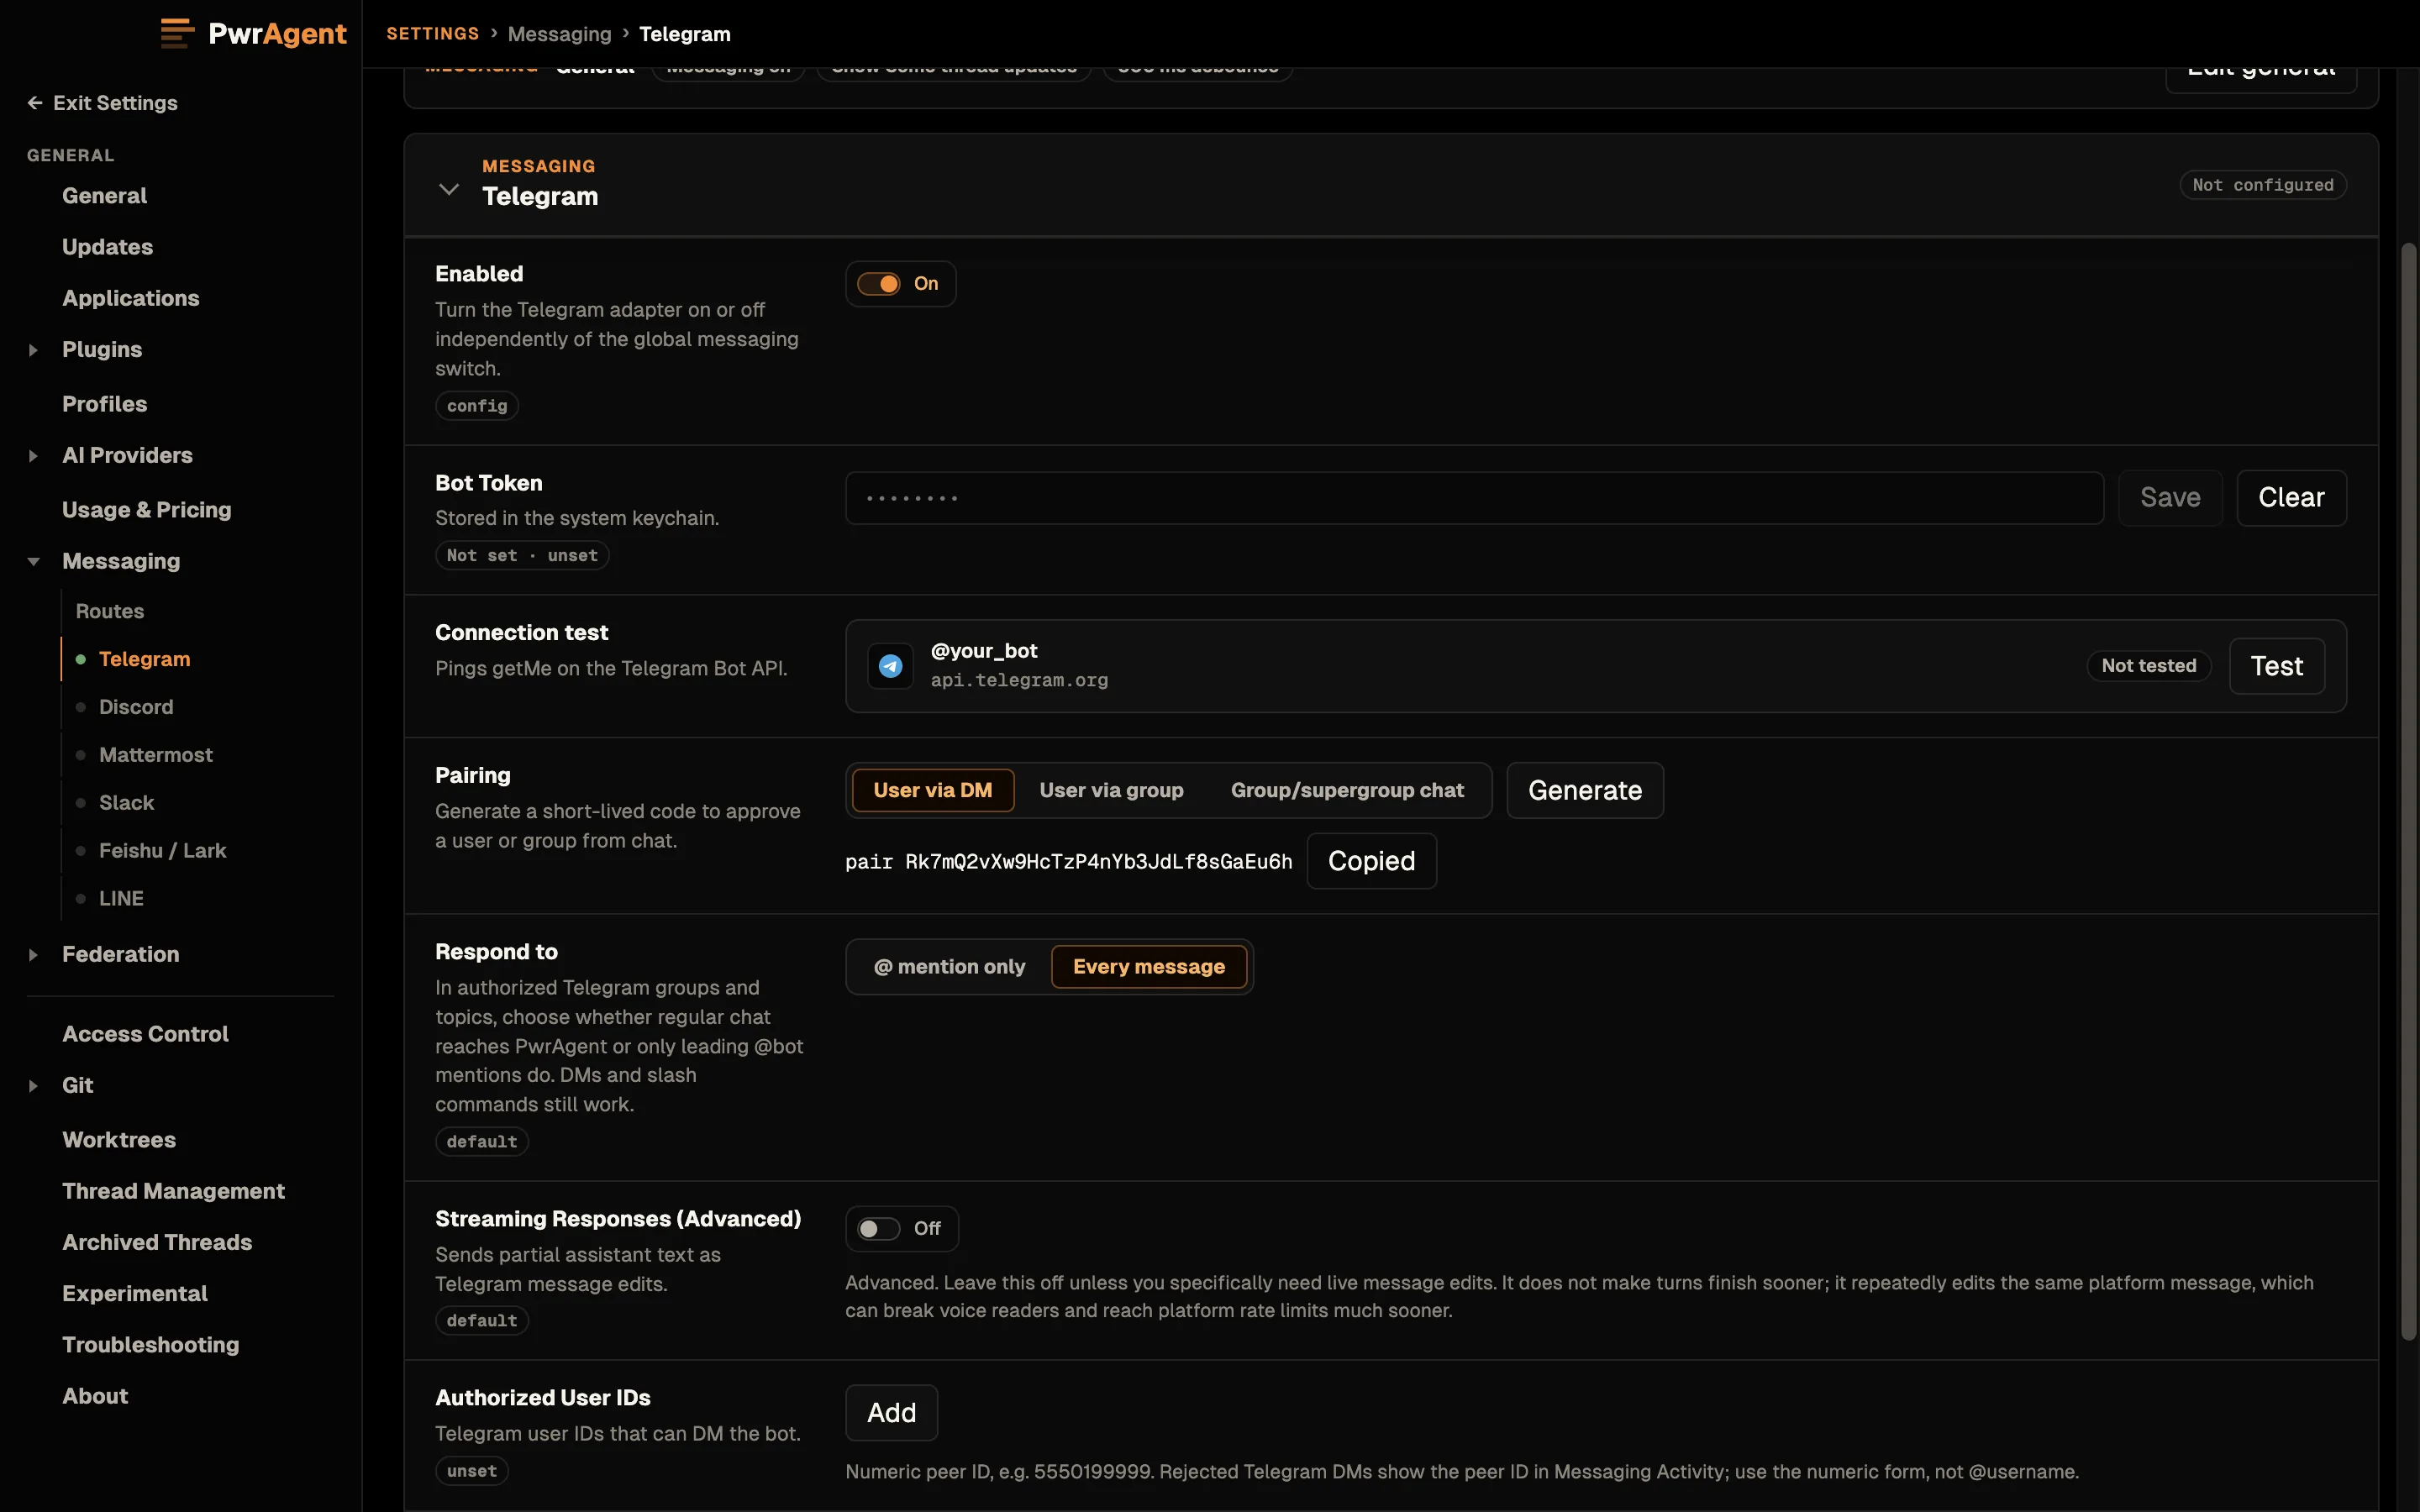Image resolution: width=2420 pixels, height=1512 pixels.
Task: Select Group/supergroup chat pairing mode
Action: pyautogui.click(x=1347, y=790)
